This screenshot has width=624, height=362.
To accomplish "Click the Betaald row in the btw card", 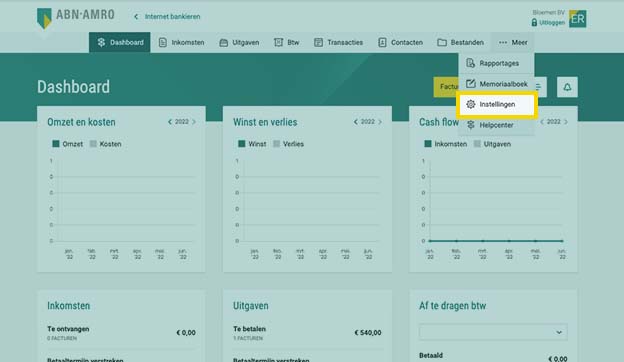I will point(493,356).
